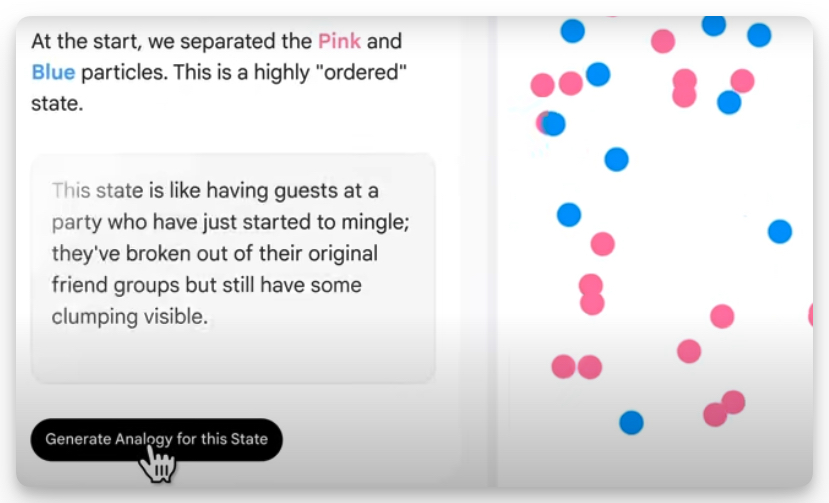The width and height of the screenshot is (829, 503).
Task: Click the pink particle cut off at the right edge
Action: point(817,316)
